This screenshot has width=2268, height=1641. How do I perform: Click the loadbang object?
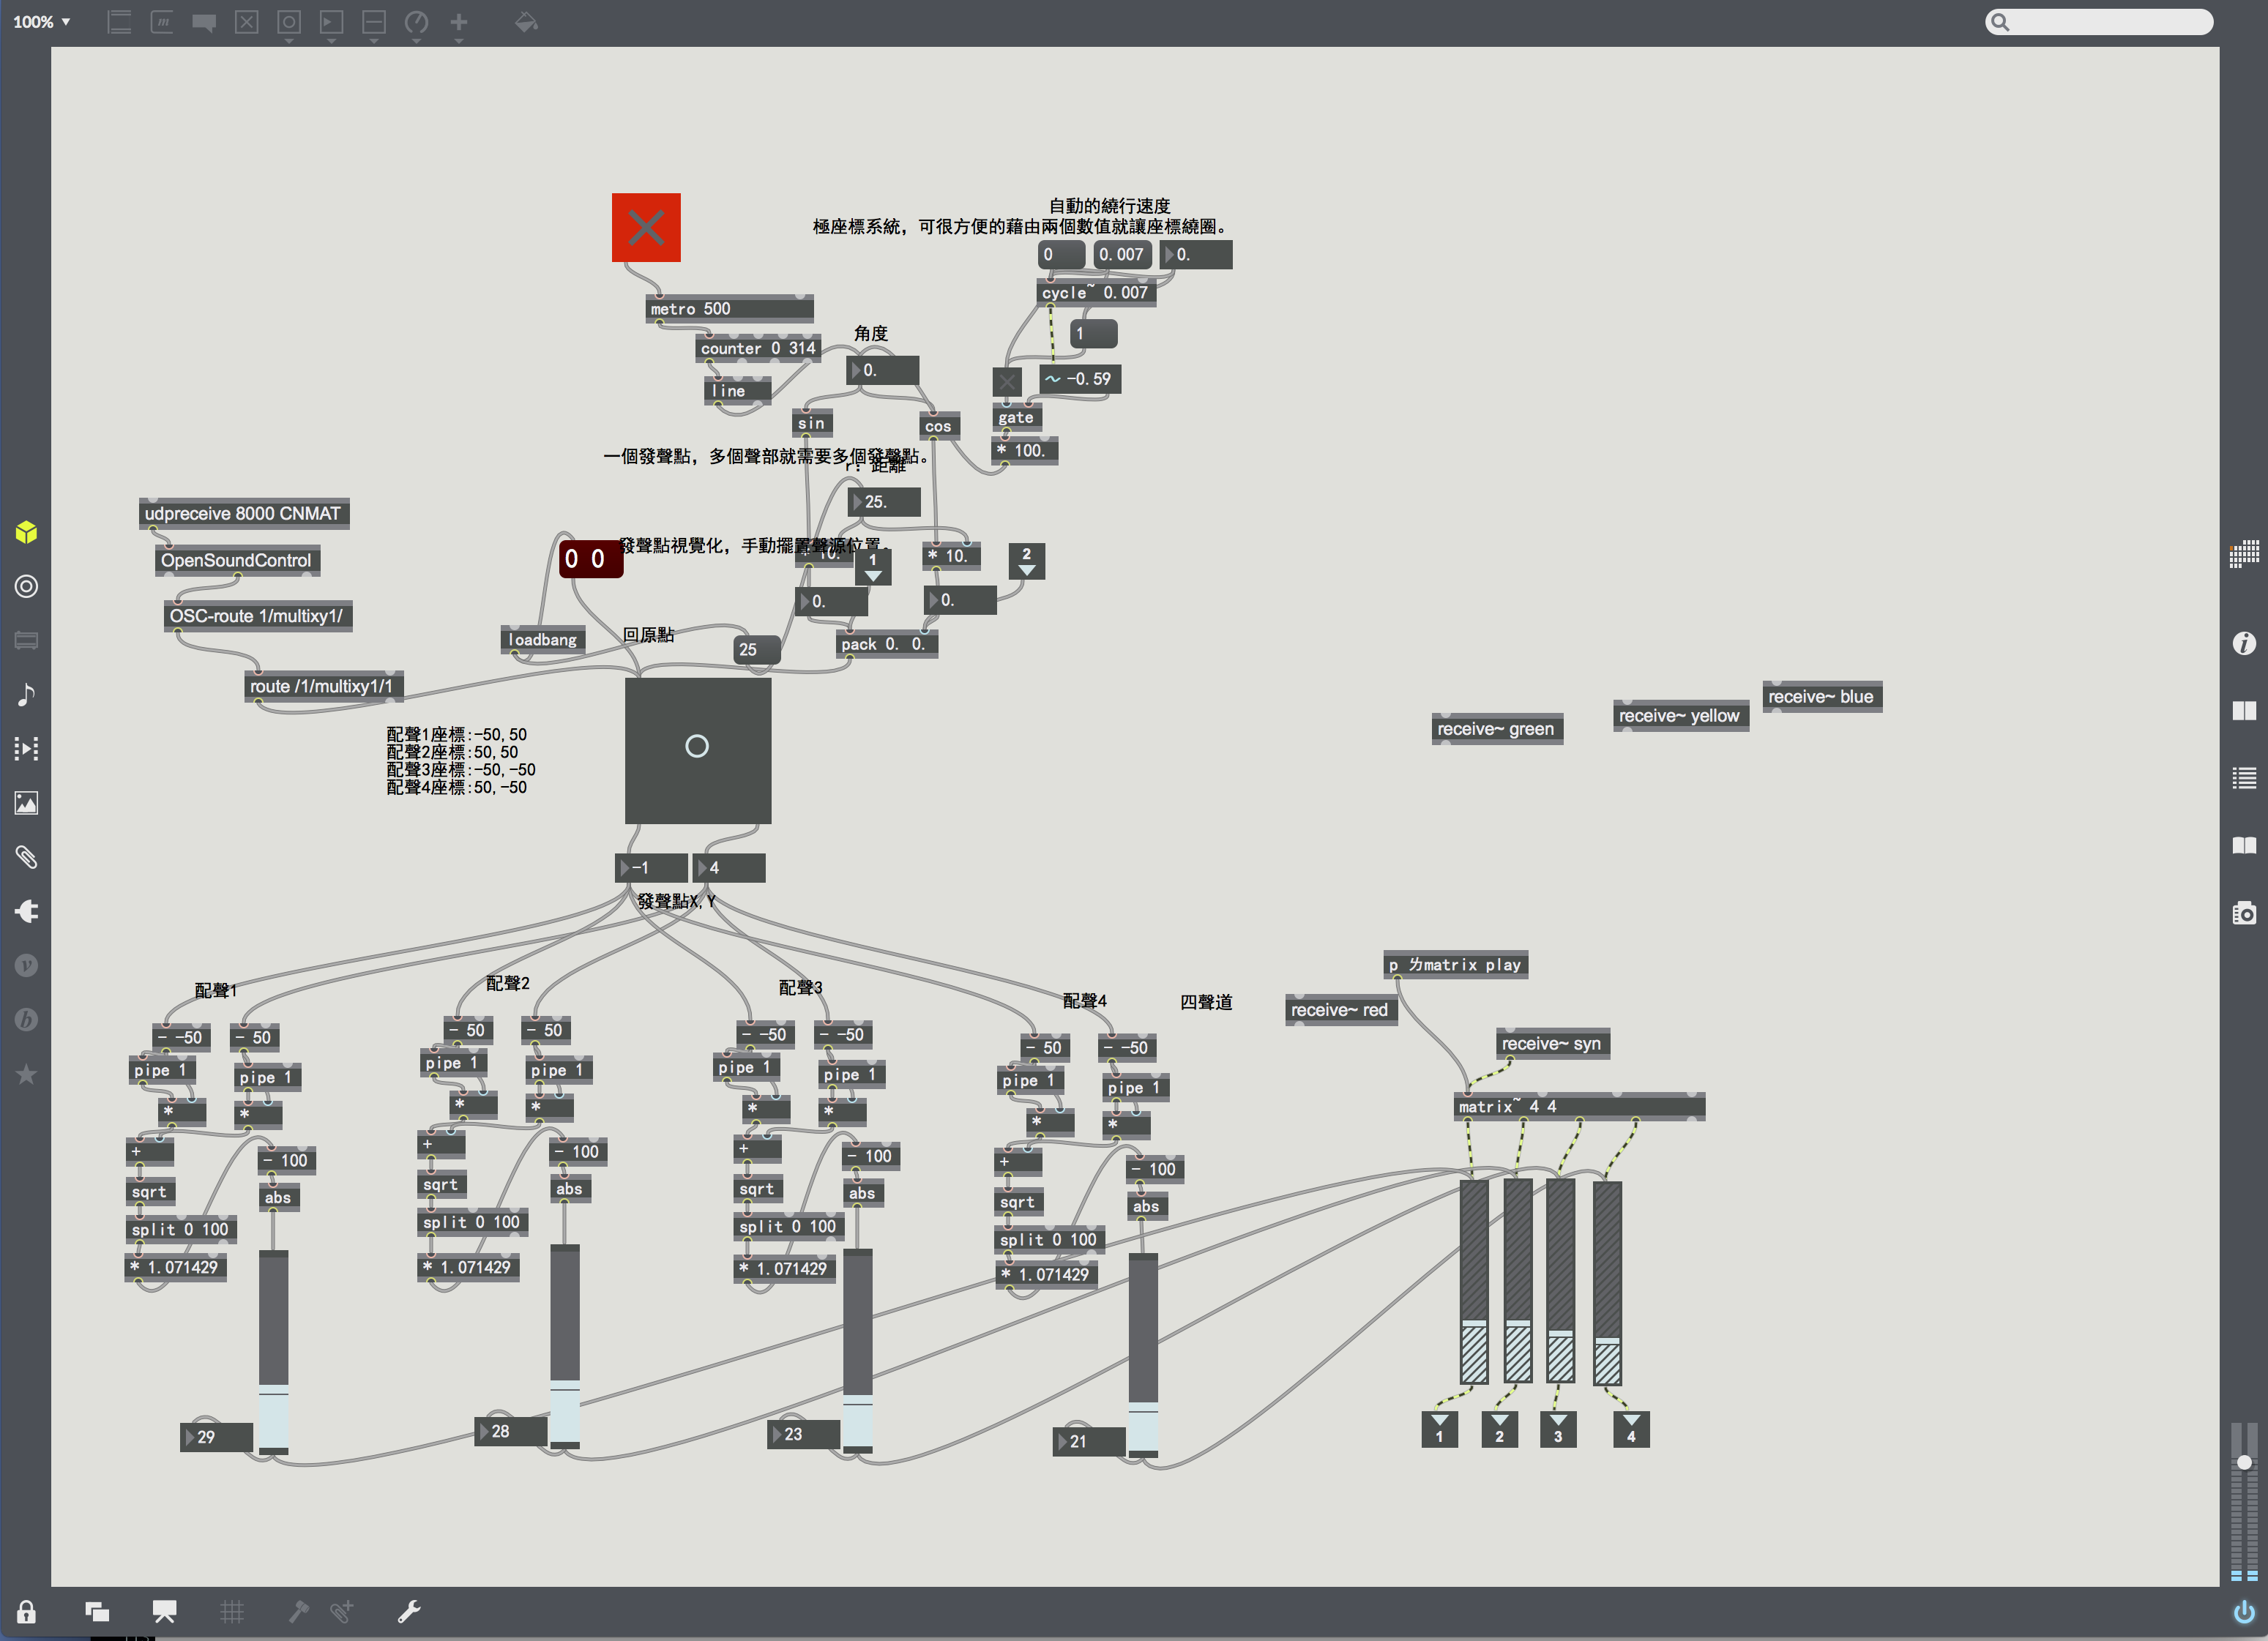tap(542, 640)
